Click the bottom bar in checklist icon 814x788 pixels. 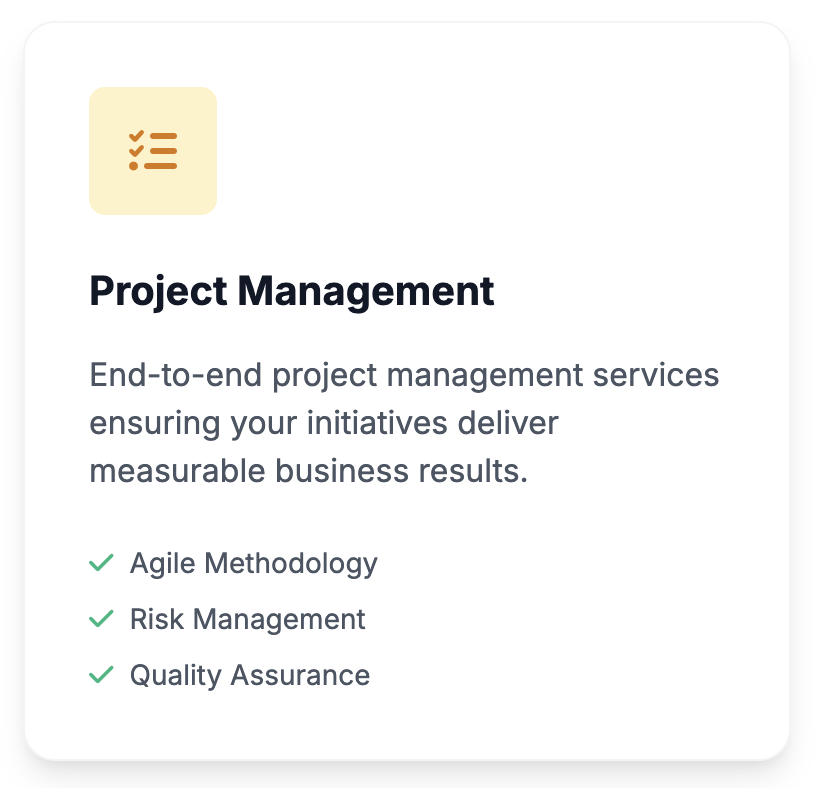(161, 166)
